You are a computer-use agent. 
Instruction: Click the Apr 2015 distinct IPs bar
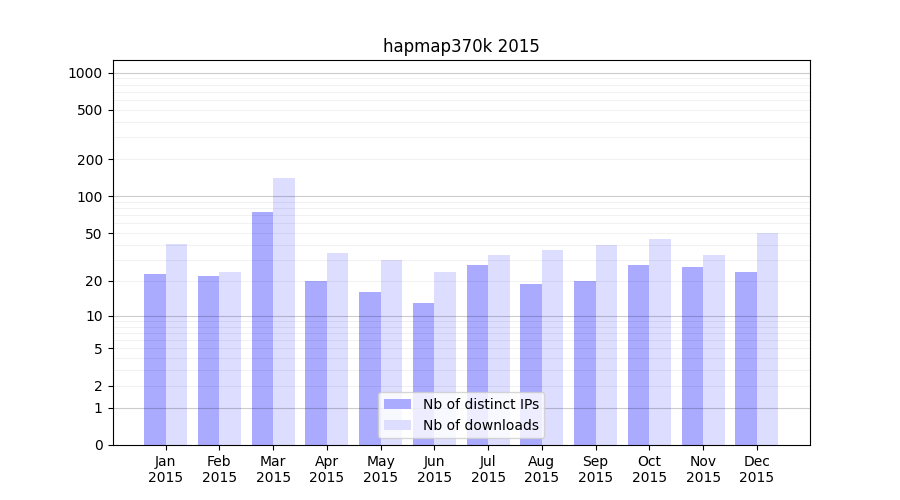316,363
